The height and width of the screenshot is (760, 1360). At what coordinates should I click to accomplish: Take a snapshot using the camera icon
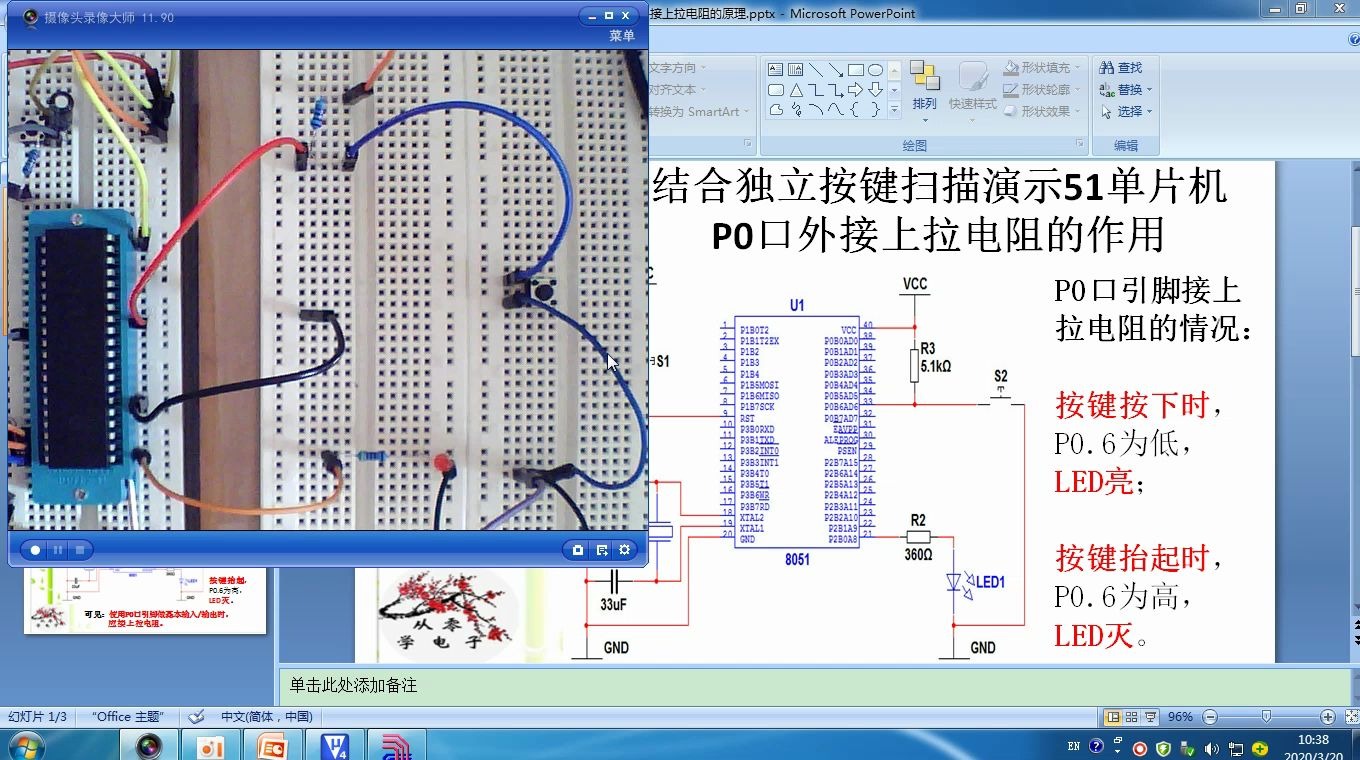pos(578,549)
